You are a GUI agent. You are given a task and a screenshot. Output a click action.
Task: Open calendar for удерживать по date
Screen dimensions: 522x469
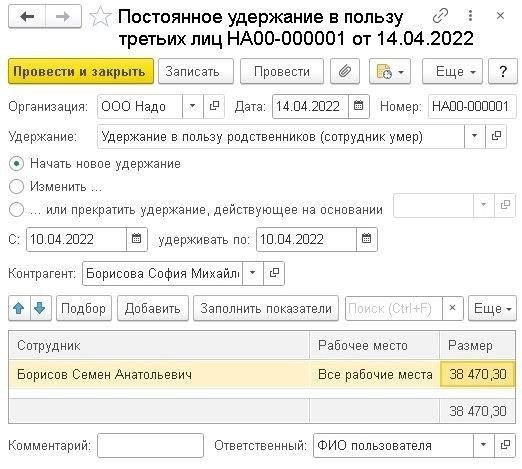pyautogui.click(x=366, y=239)
